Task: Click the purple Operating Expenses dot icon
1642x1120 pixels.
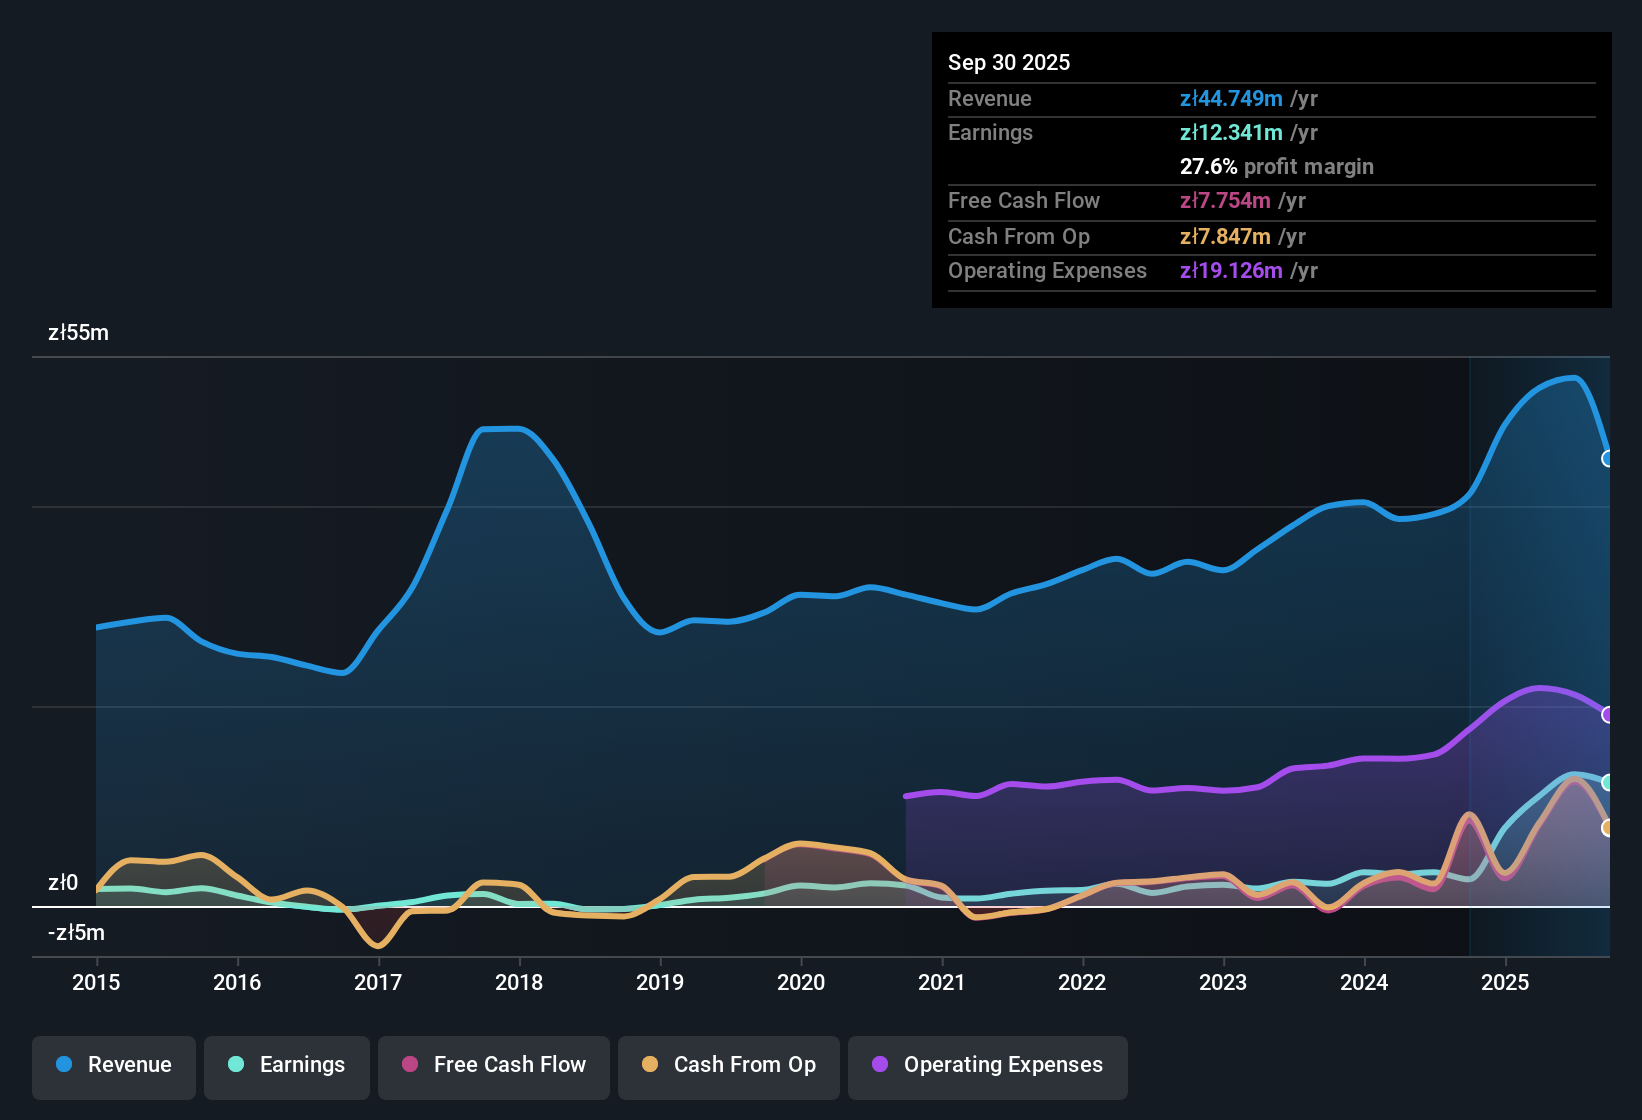Action: coord(879,1065)
